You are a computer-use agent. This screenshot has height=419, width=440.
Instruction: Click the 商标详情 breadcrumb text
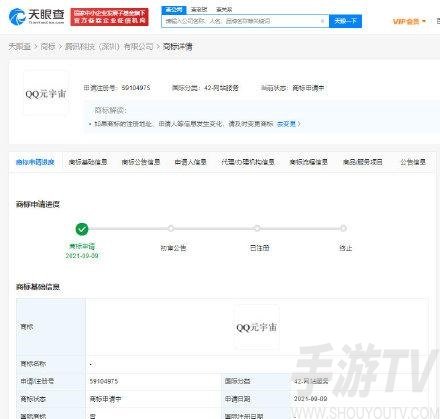tap(178, 47)
